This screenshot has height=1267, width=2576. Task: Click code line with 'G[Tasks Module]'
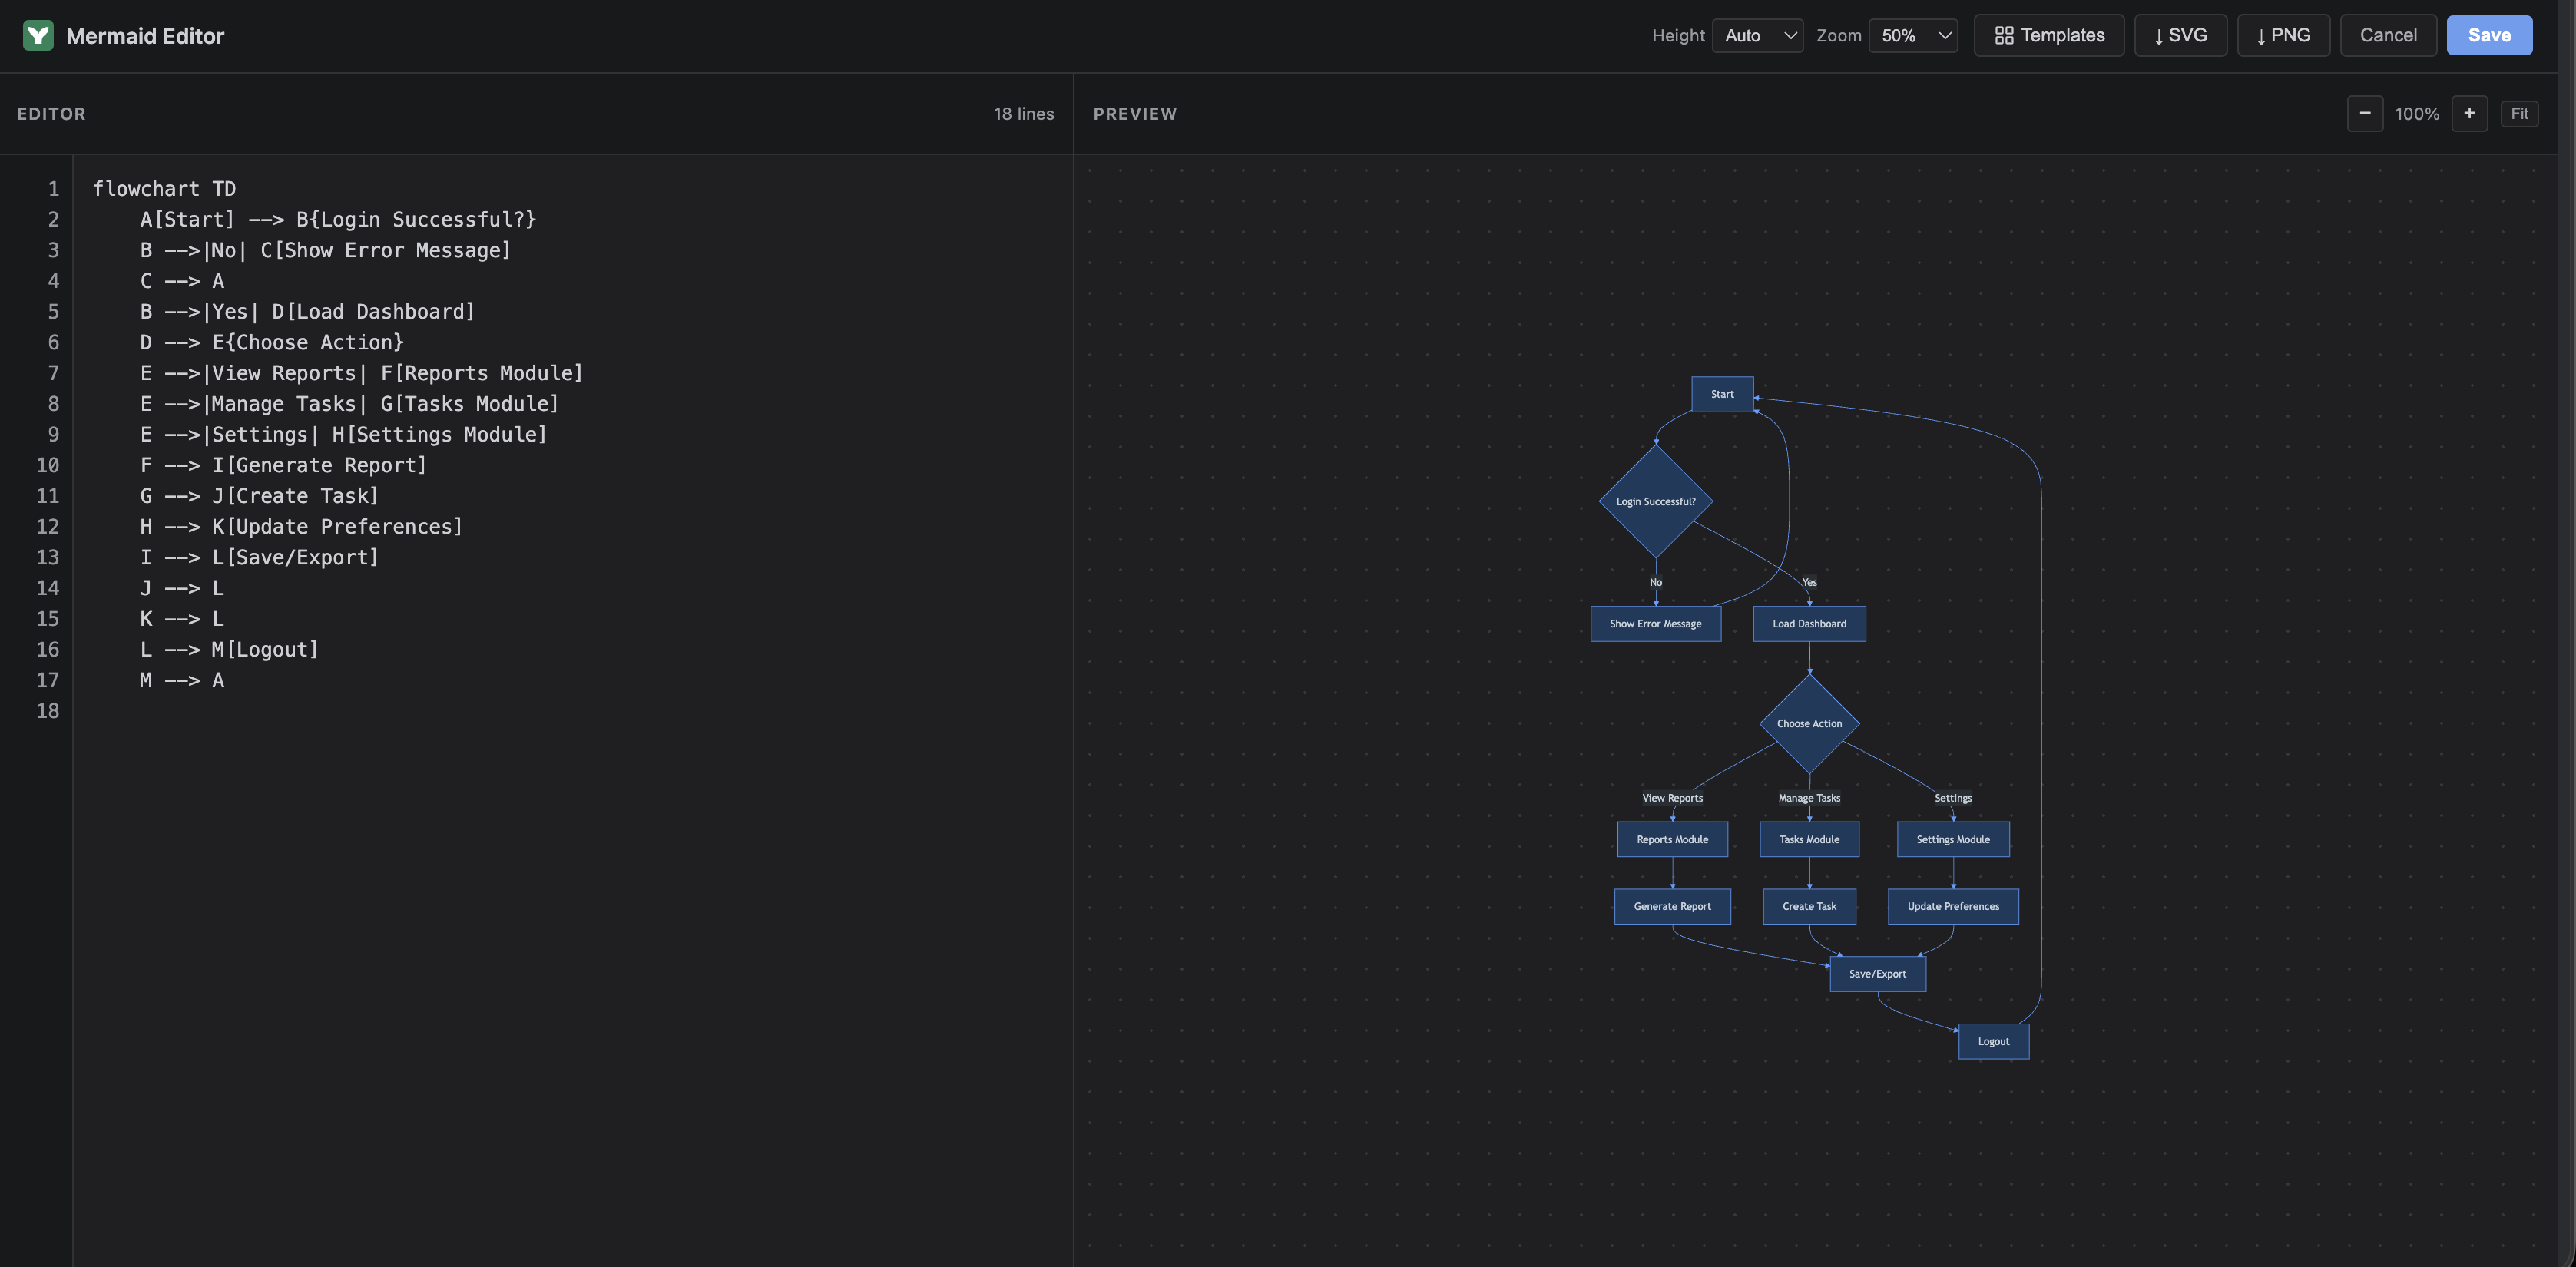point(349,404)
